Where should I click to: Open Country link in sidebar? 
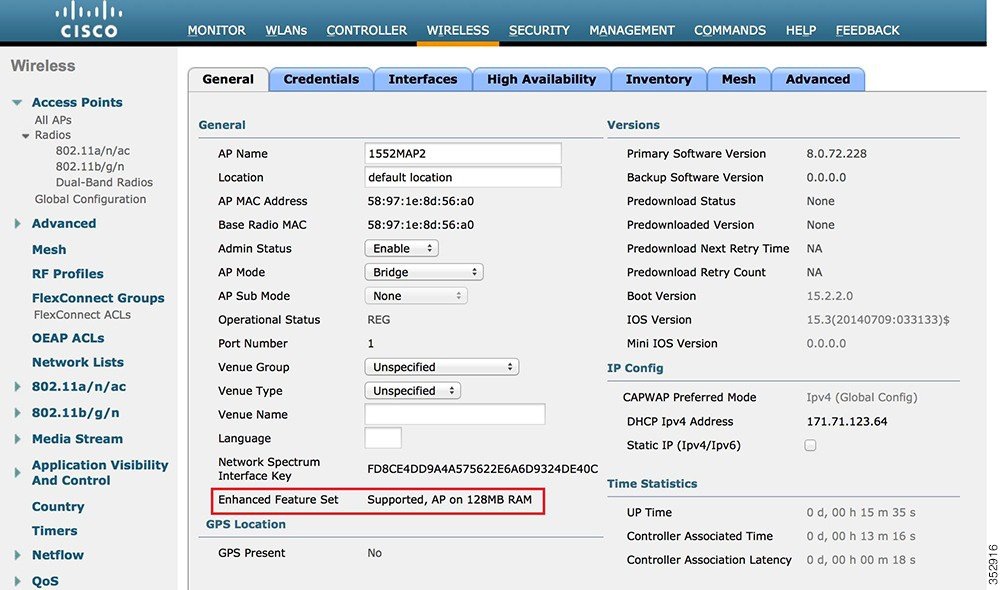(58, 506)
